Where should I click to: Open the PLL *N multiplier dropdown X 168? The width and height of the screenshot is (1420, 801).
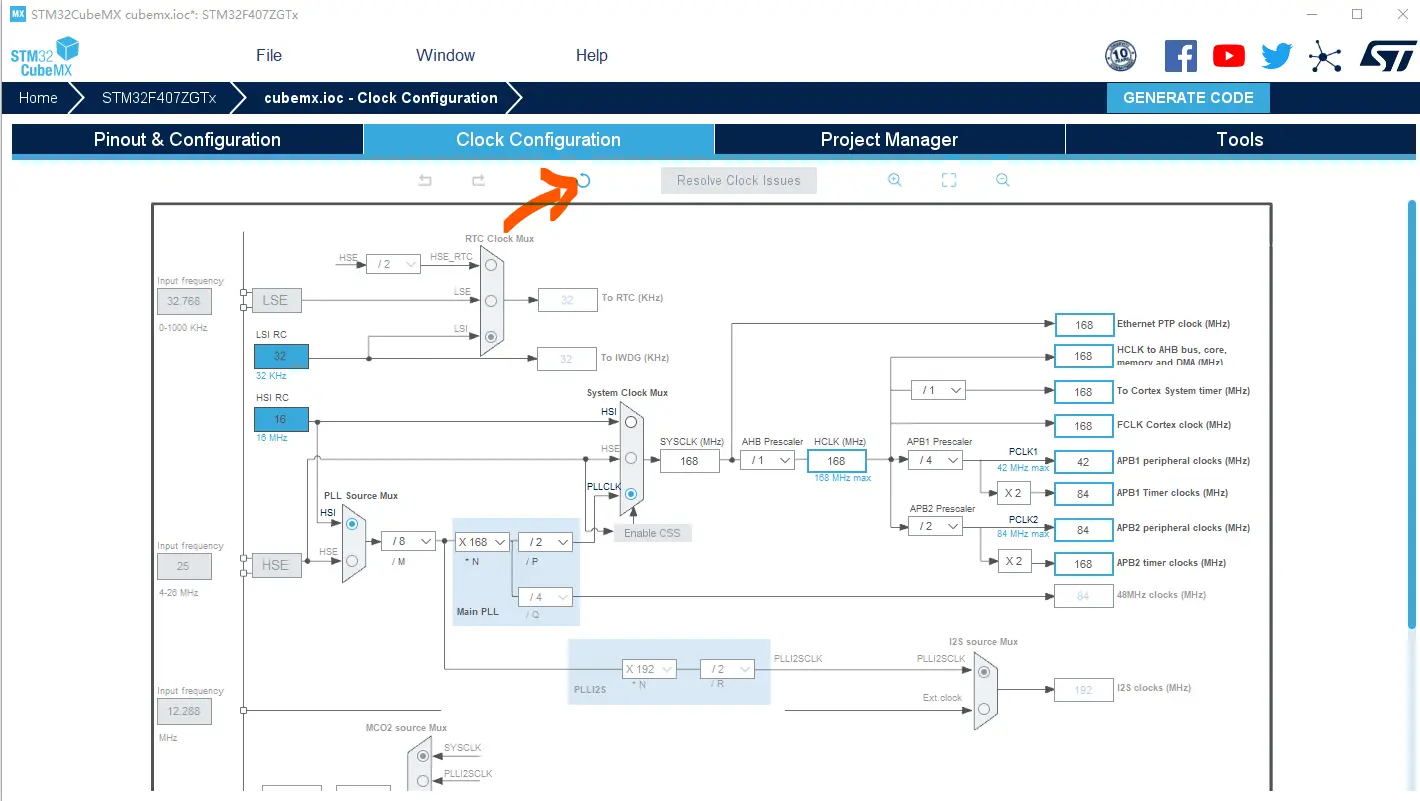[482, 542]
